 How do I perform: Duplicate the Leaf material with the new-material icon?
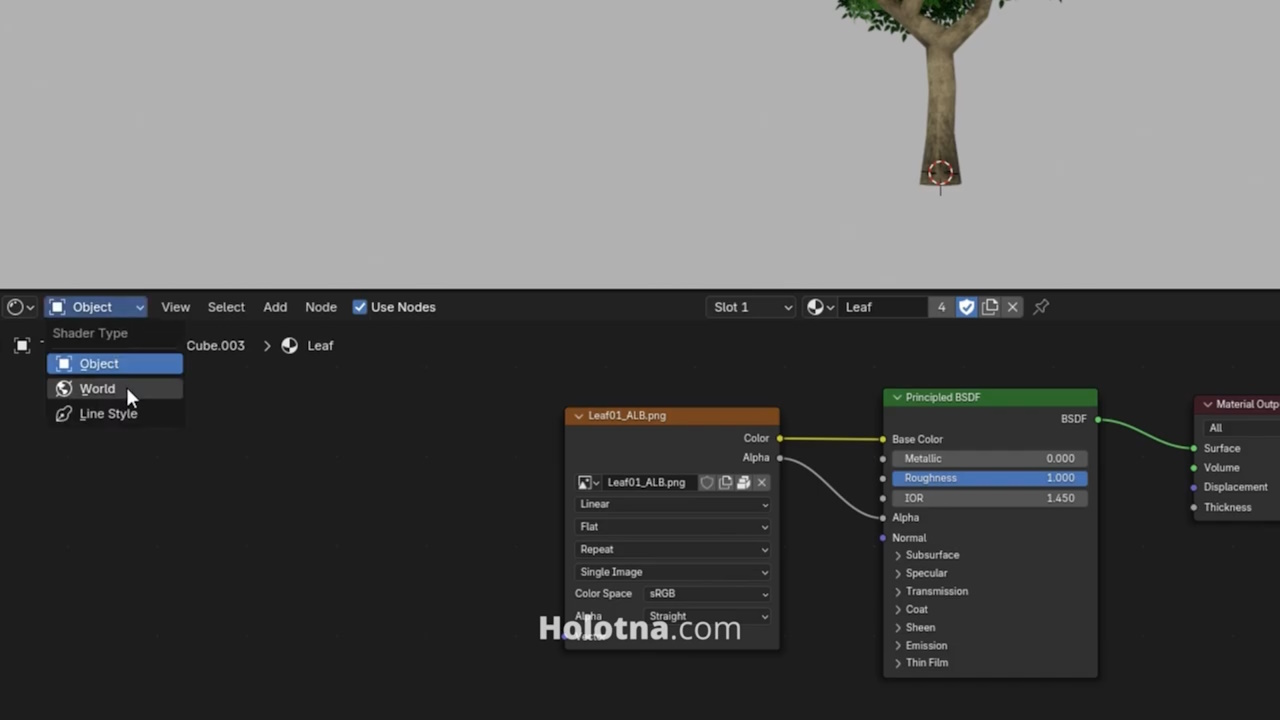(990, 307)
